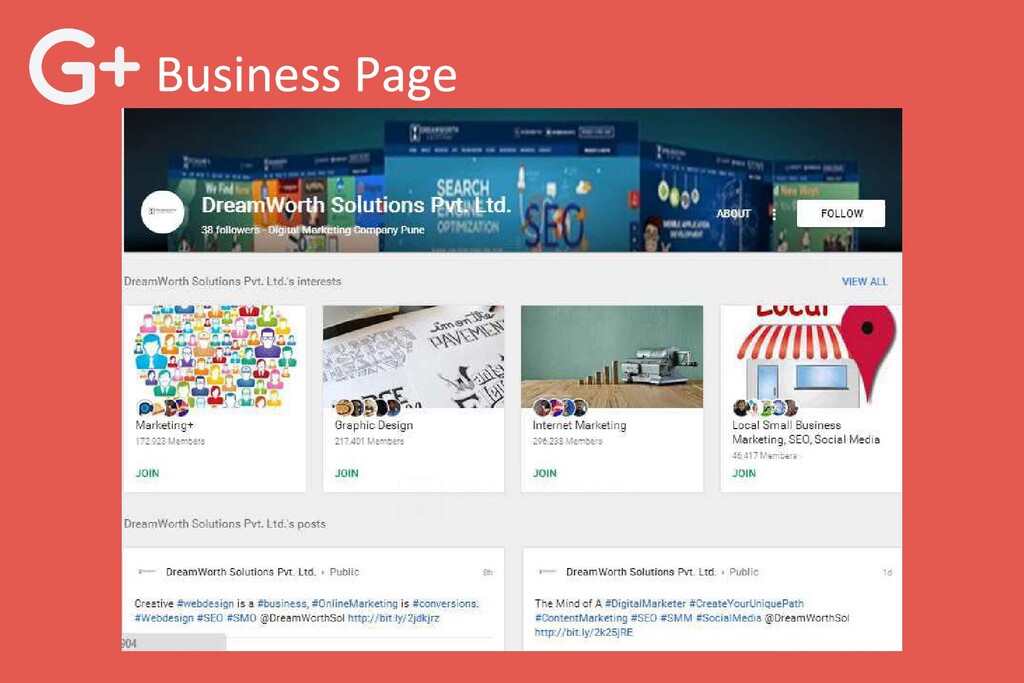Open DreamWorth Solutions round profile avatar
The image size is (1024, 683).
tap(163, 212)
